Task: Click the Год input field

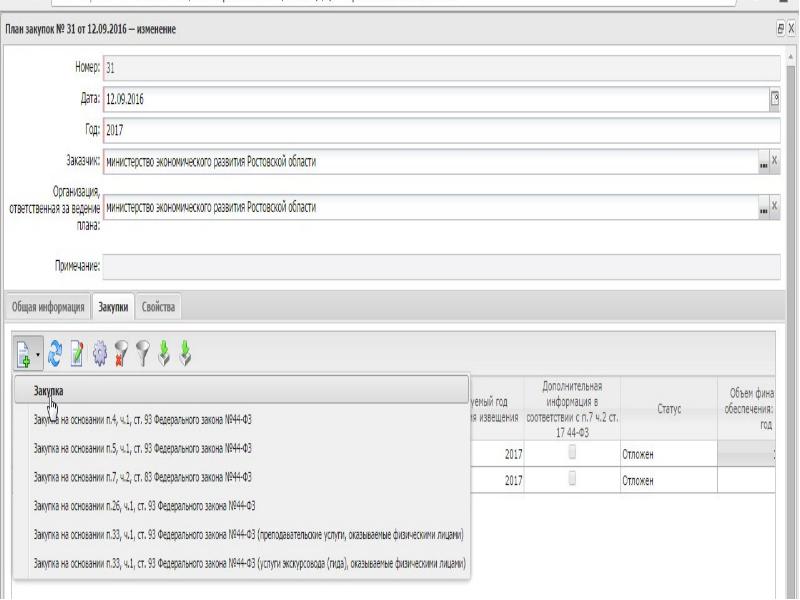Action: click(441, 130)
